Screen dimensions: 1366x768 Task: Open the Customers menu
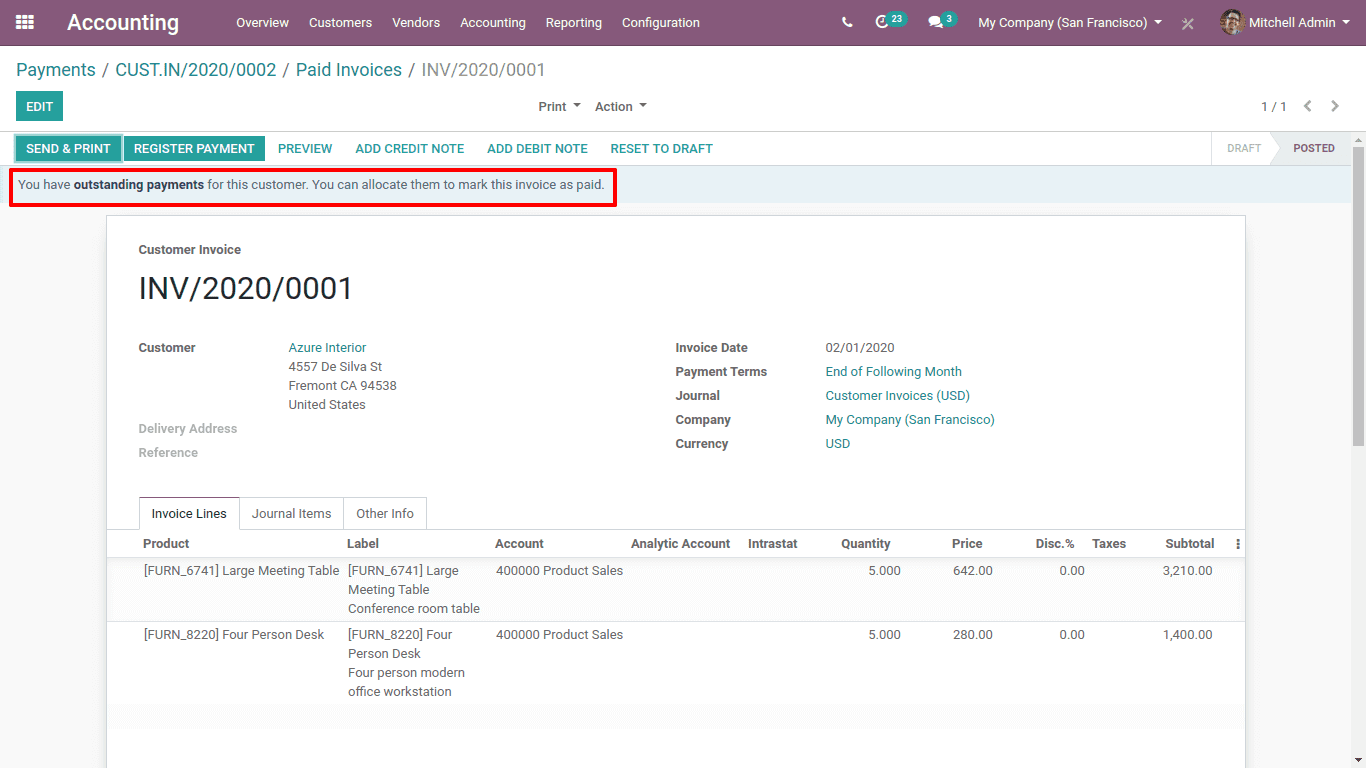[x=340, y=22]
